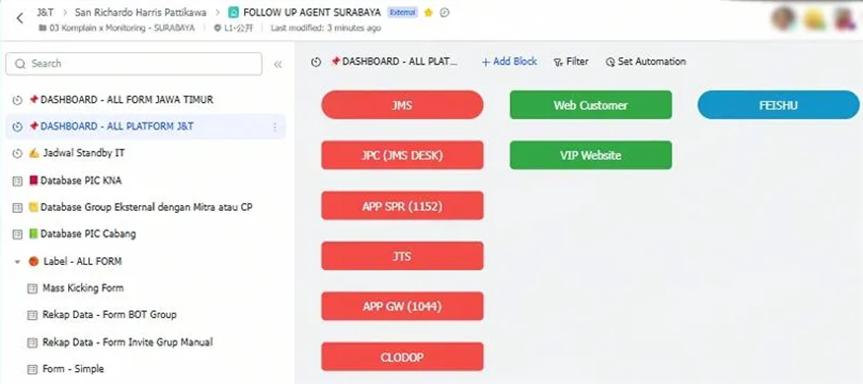Screen dimensions: 863x384
Task: Click the dashboard icon left of the view title
Action: pyautogui.click(x=315, y=62)
